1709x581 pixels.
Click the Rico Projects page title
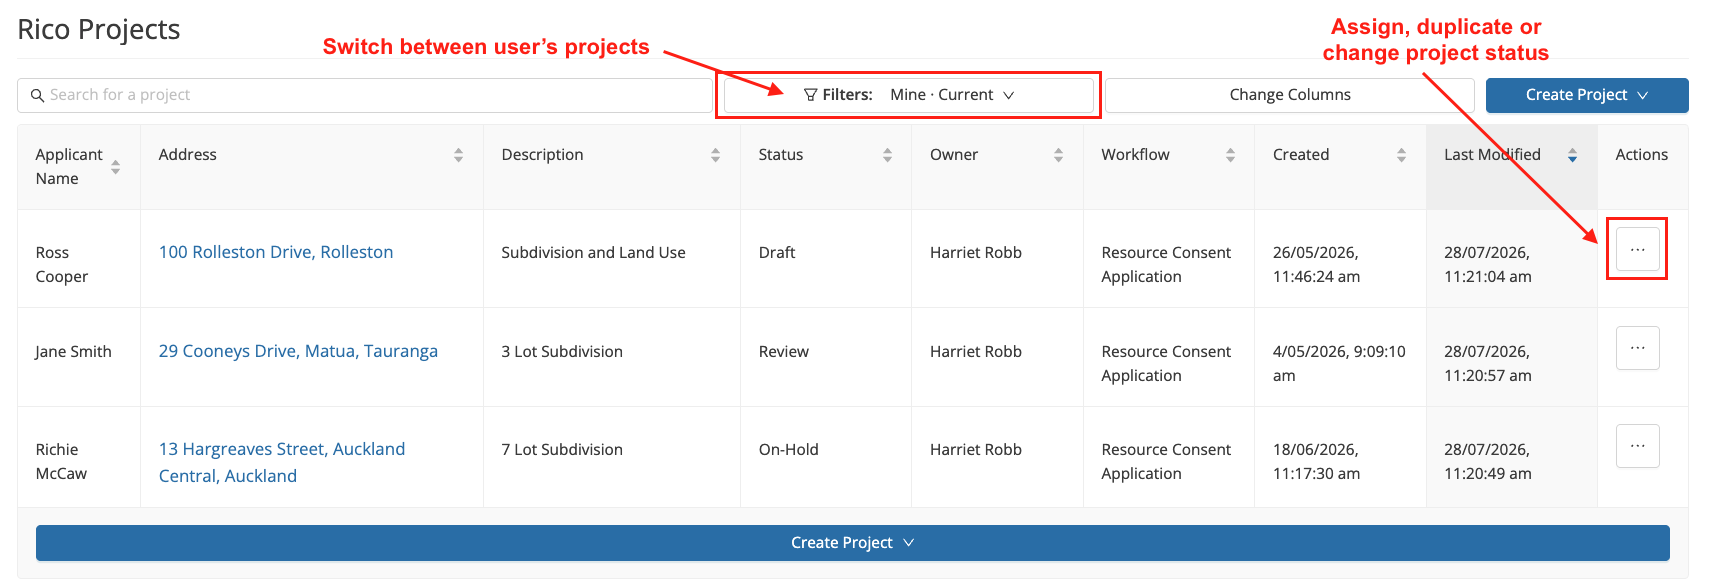[x=99, y=30]
